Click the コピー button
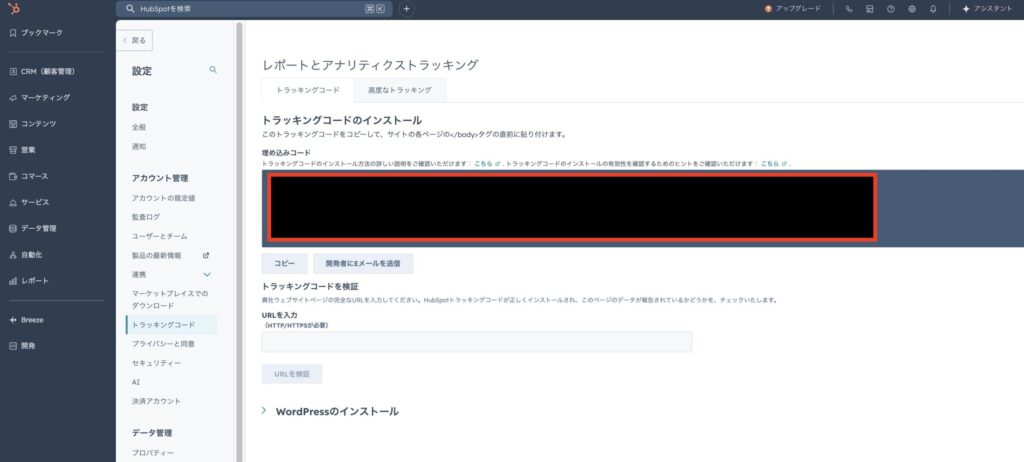This screenshot has height=462, width=1024. tap(284, 264)
